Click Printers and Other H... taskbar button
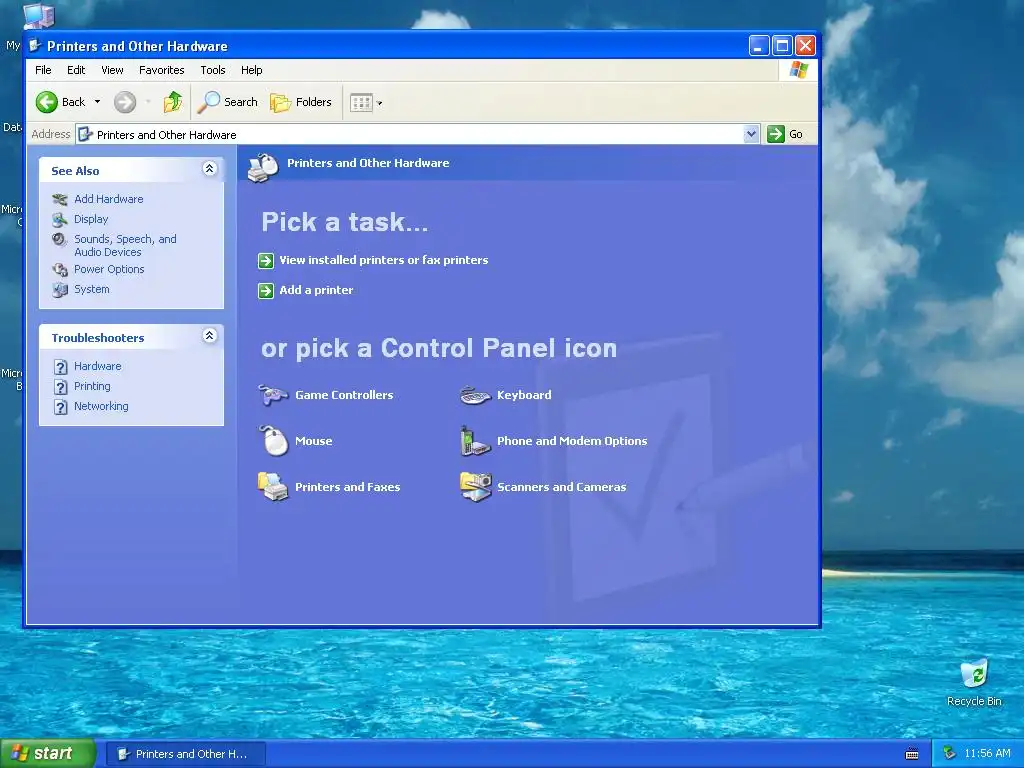Viewport: 1024px width, 768px height. pyautogui.click(x=185, y=754)
